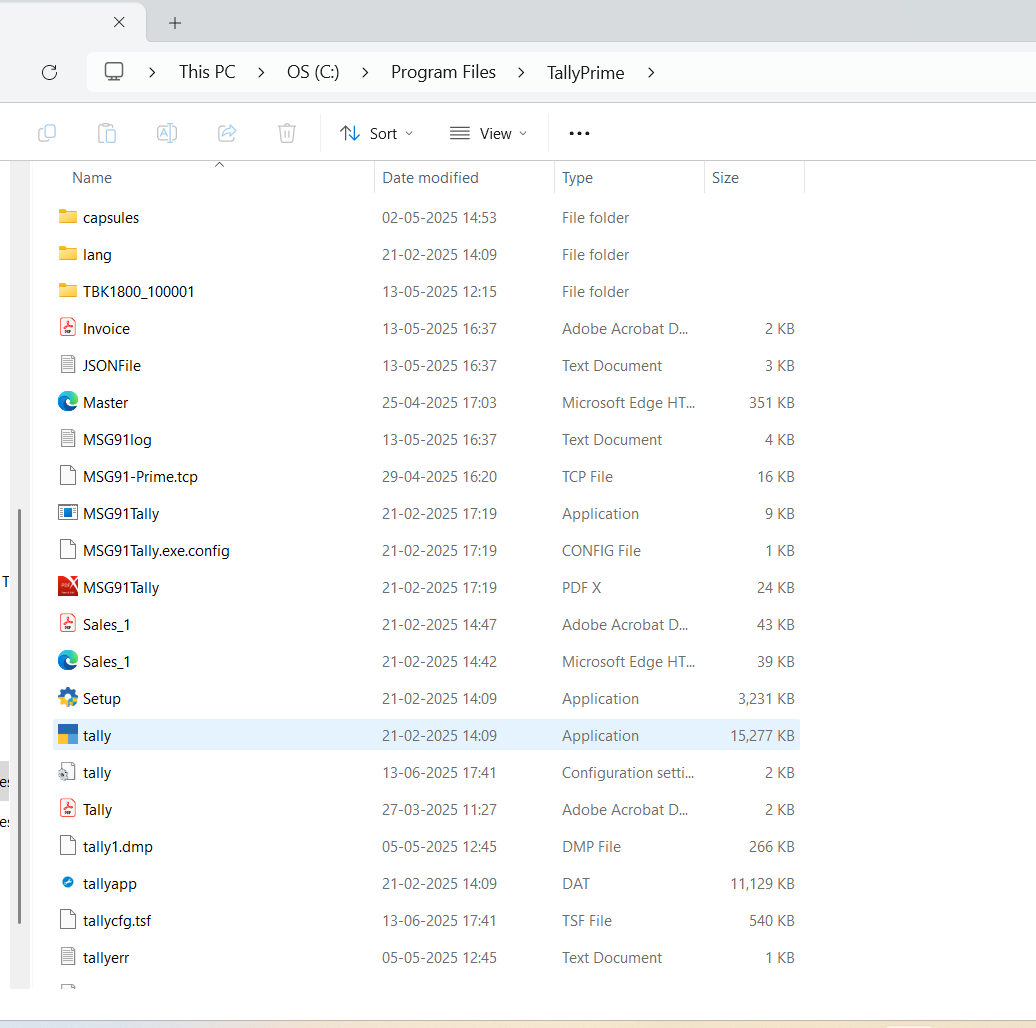Screen dimensions: 1036x1028
Task: Click the TSF File type cell
Action: tap(586, 920)
